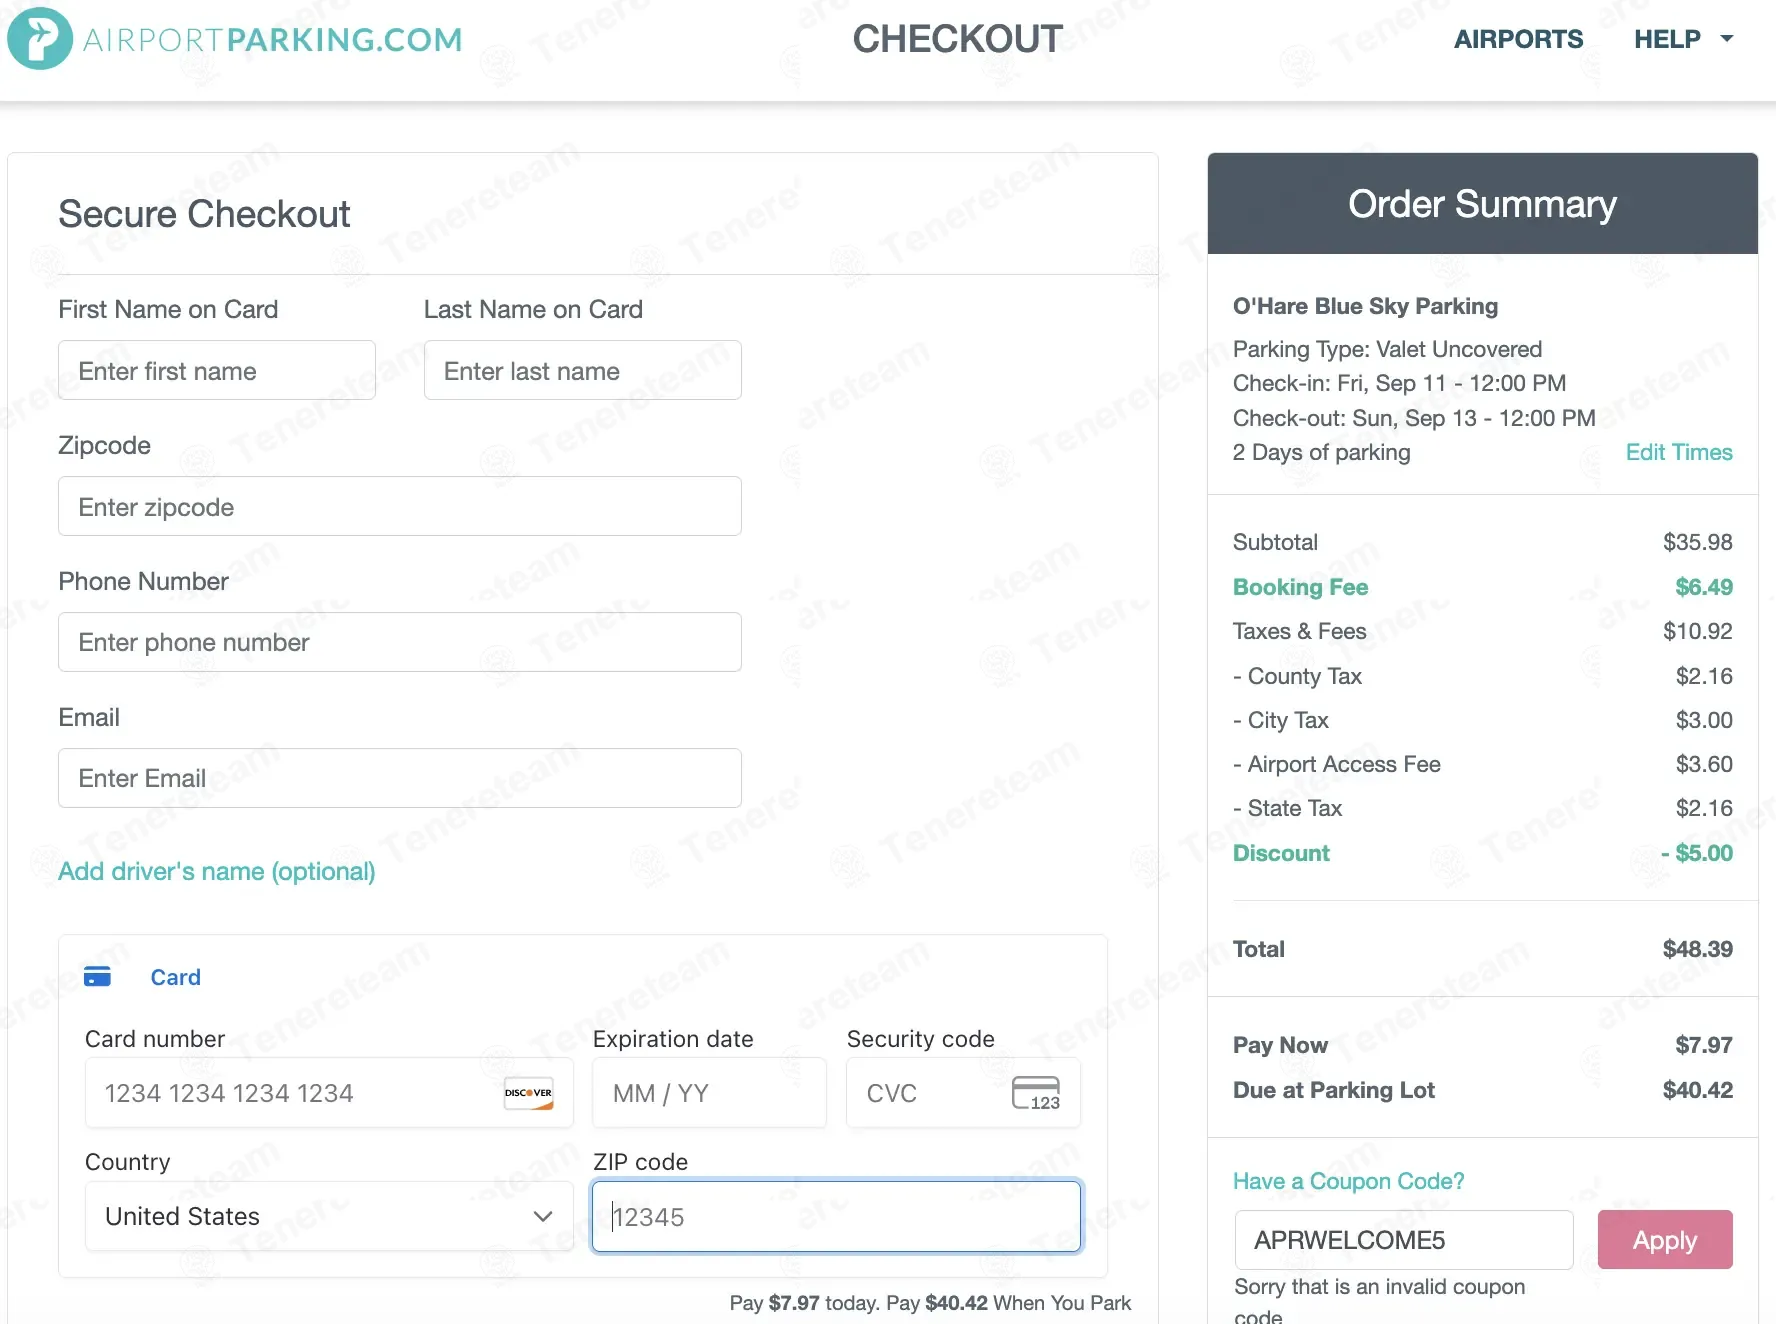
Task: Click the Edit Times link
Action: 1679,452
